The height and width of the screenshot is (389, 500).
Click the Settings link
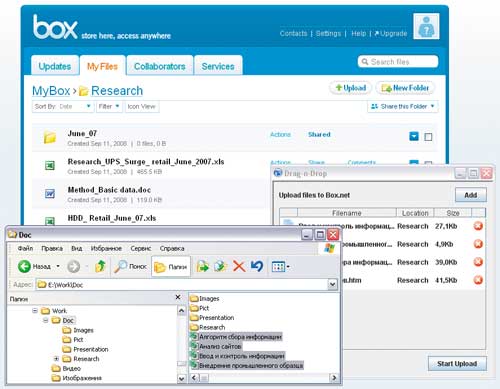328,33
